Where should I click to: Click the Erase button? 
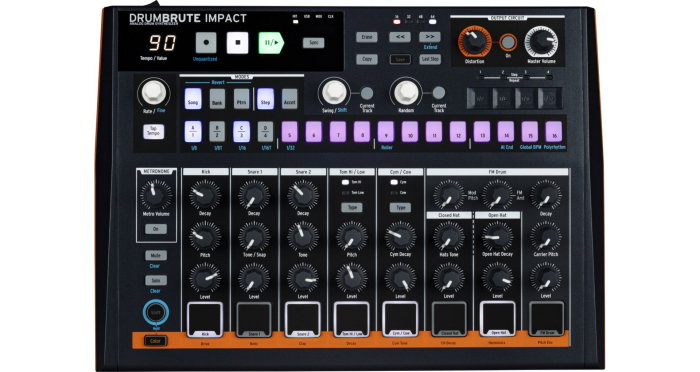[x=367, y=37]
